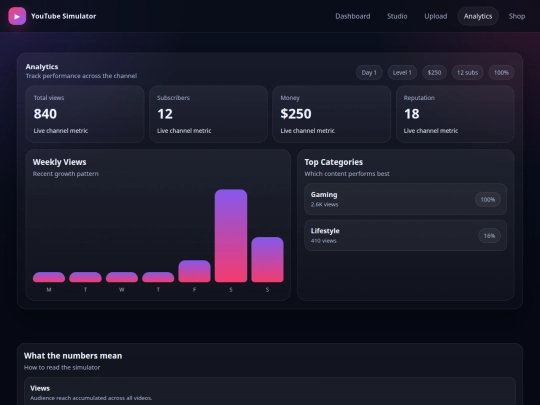Select the Money $250 card
Viewport: 540px width, 405px height.
click(331, 114)
